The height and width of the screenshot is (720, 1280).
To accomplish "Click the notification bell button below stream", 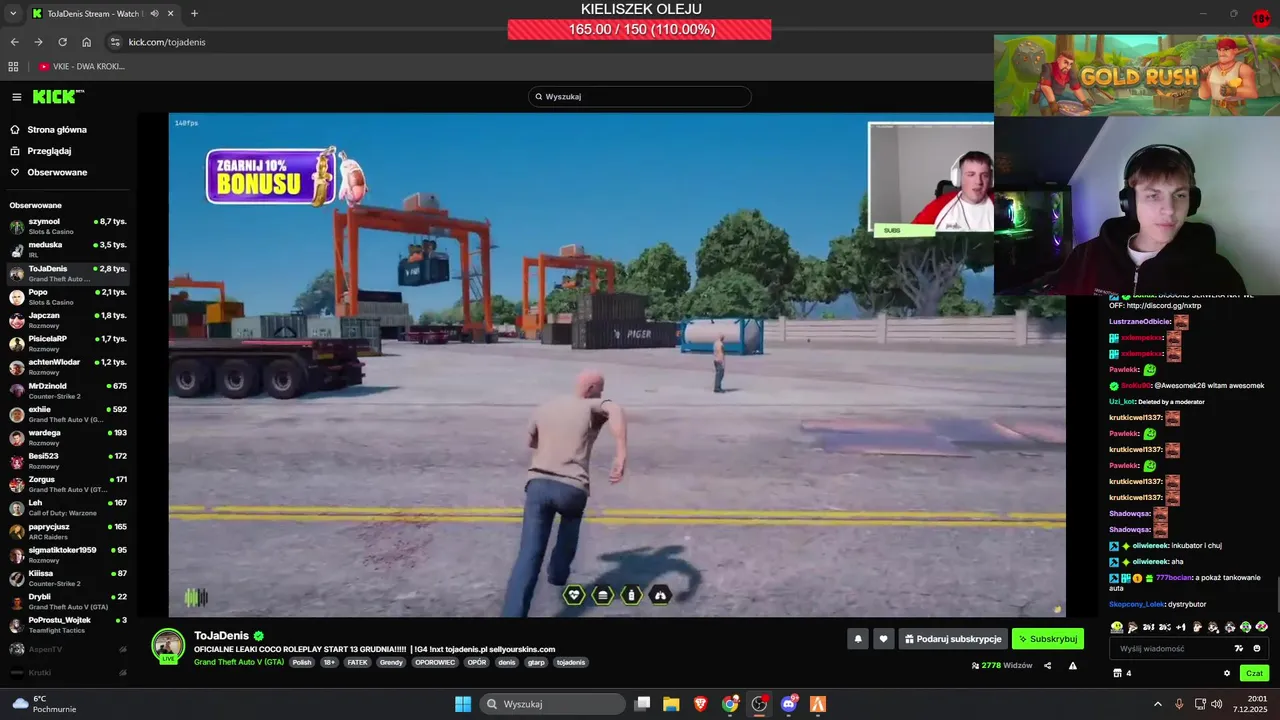I will point(858,638).
